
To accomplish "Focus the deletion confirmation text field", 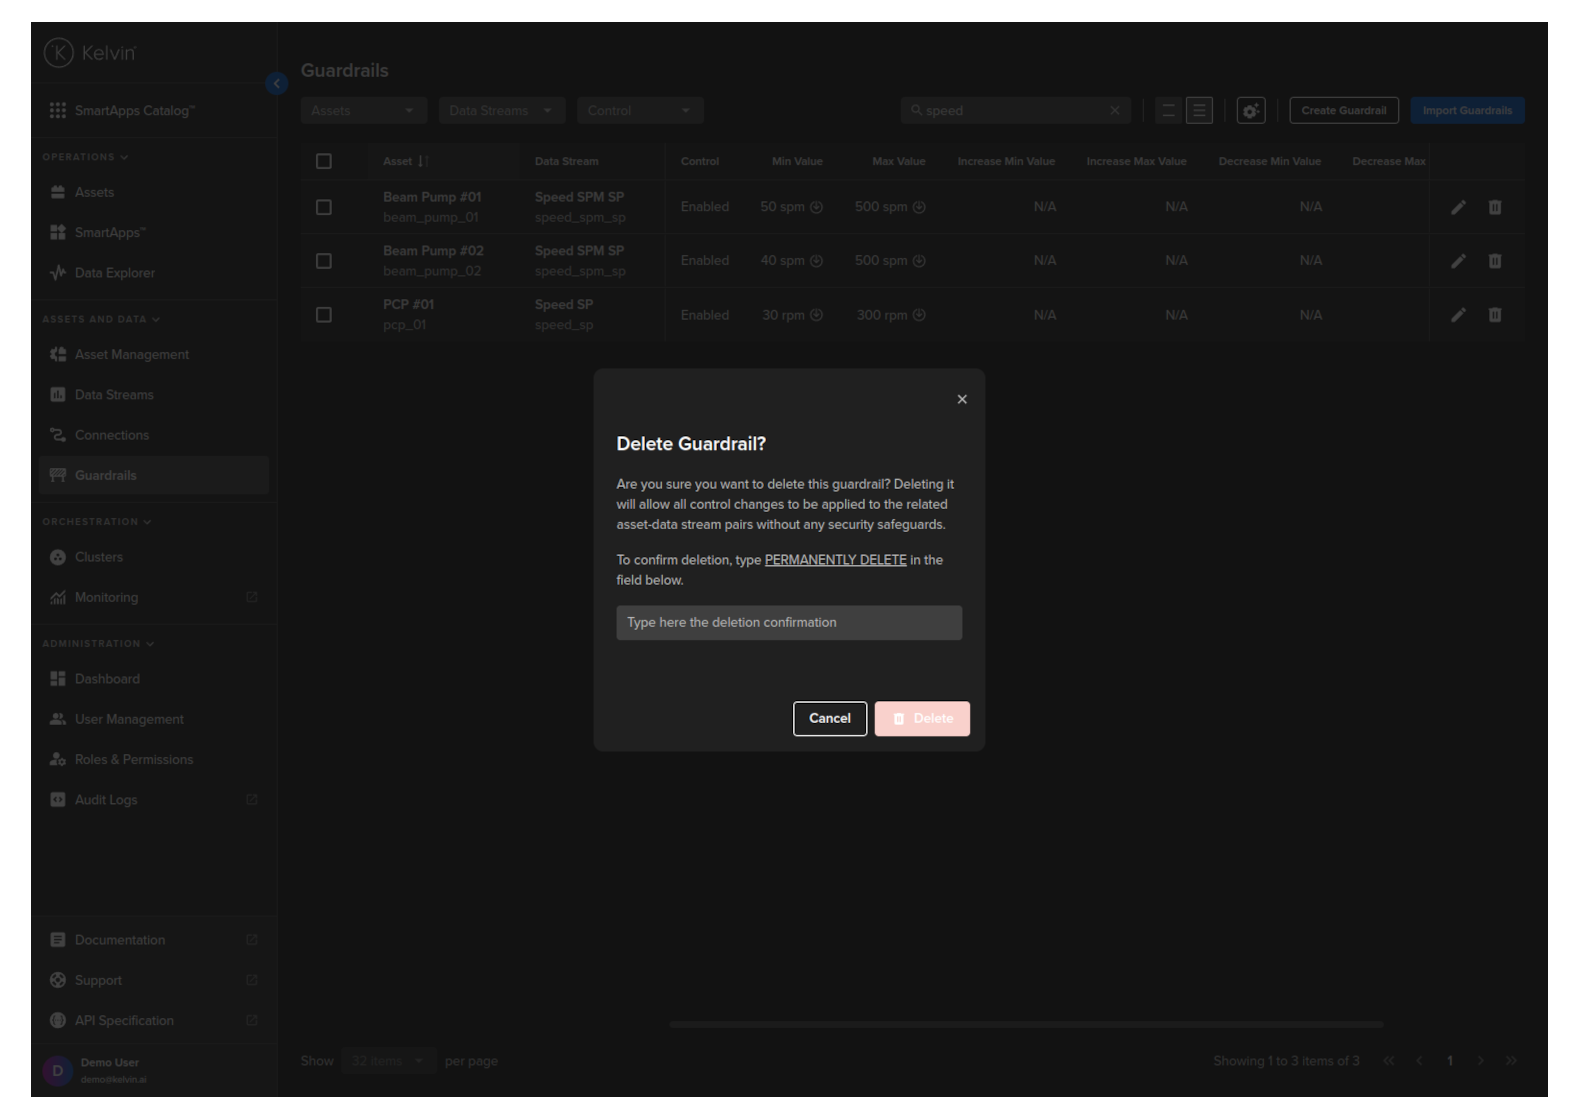I will 789,623.
